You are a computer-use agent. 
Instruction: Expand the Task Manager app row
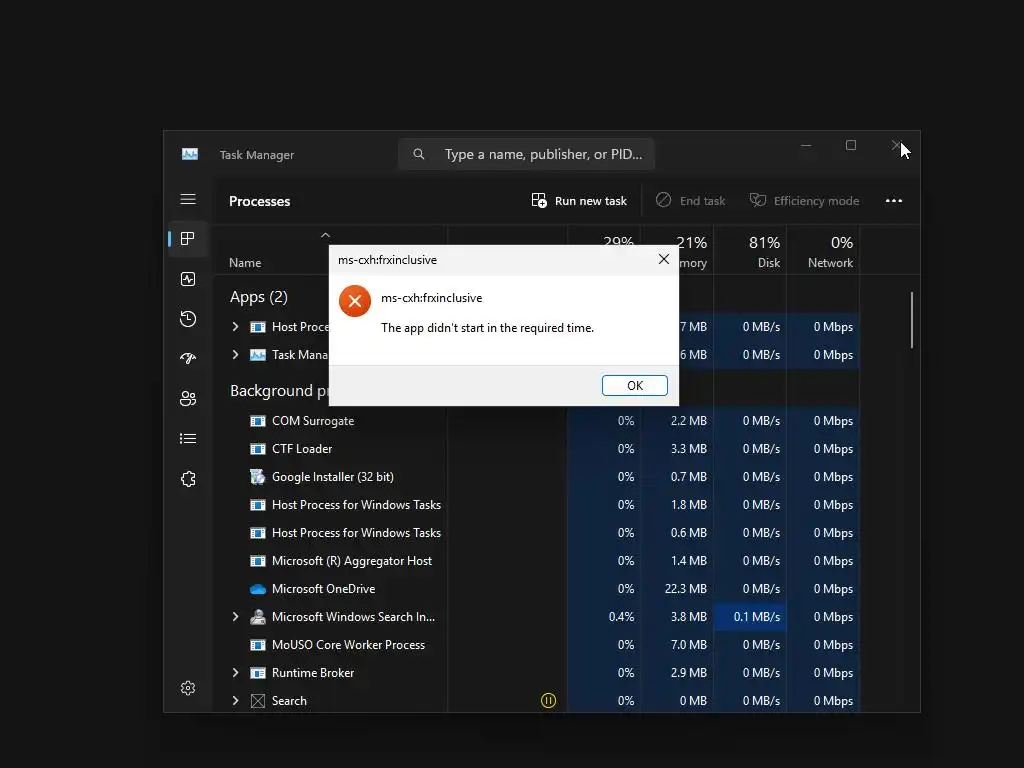[x=235, y=355]
